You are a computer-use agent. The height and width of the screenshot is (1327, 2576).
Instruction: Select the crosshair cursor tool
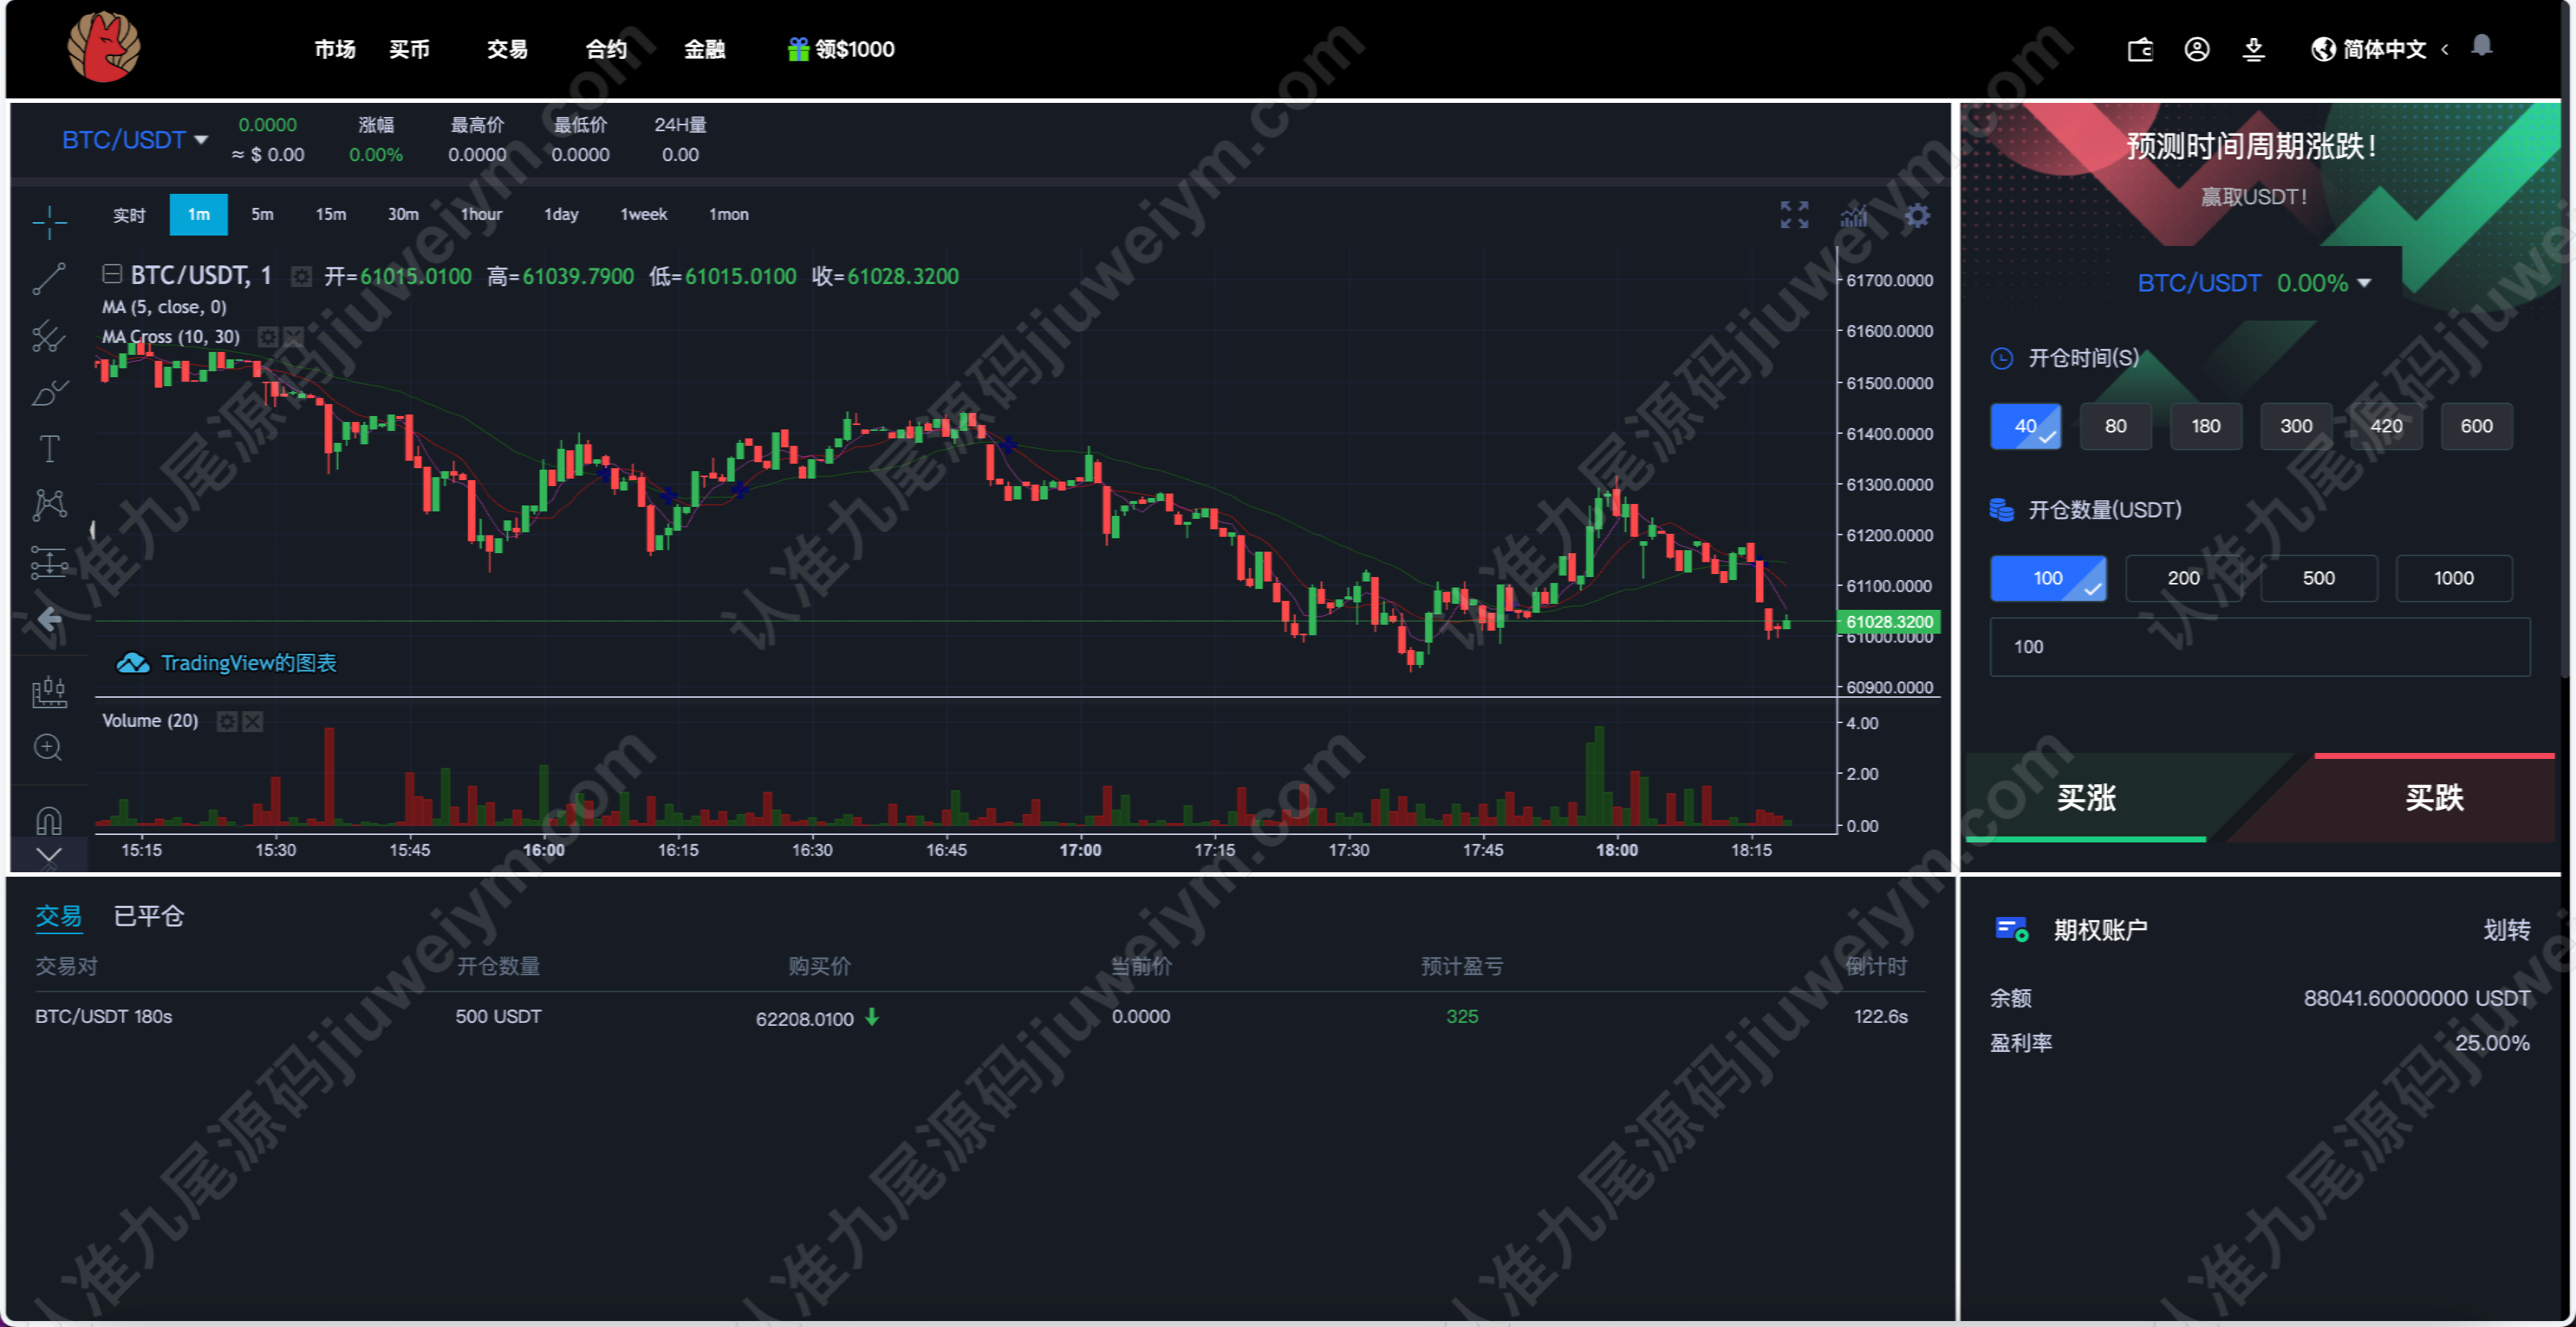(x=49, y=221)
